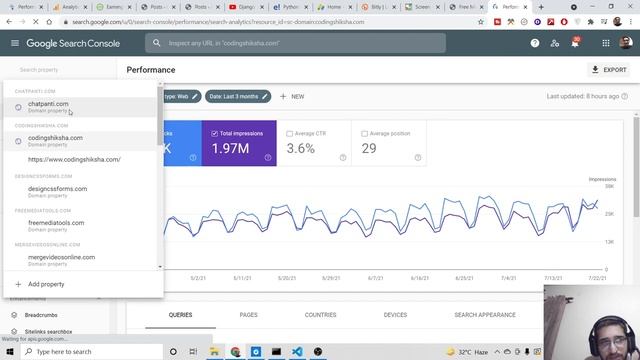The height and width of the screenshot is (360, 640).
Task: Click the Type here to search taskbar box
Action: [x=91, y=351]
